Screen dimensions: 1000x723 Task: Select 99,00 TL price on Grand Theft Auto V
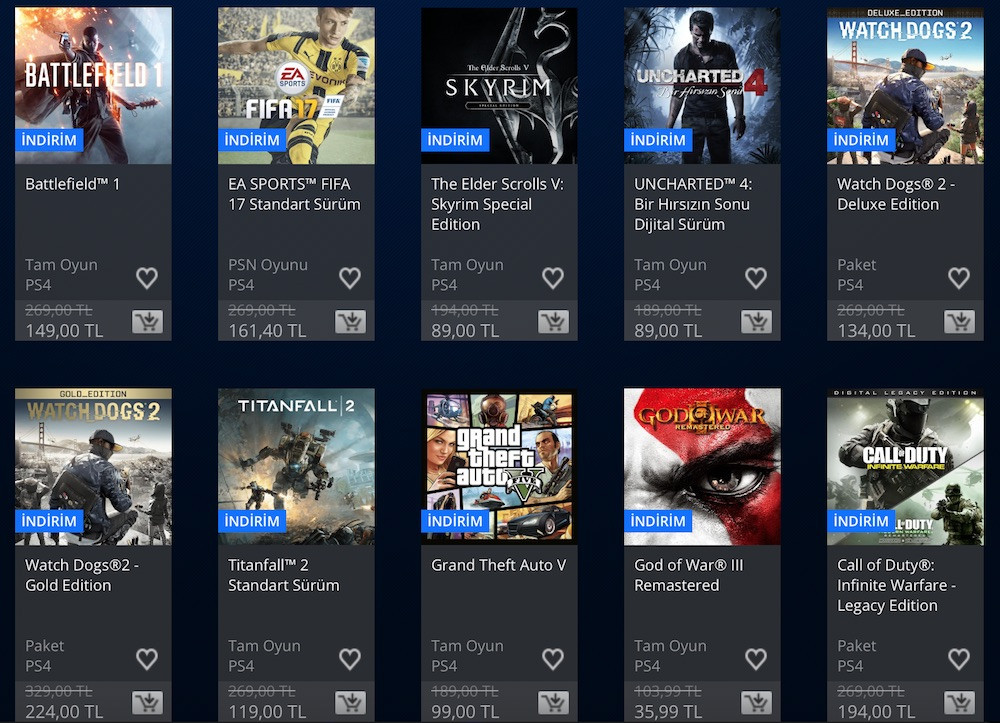(x=465, y=712)
